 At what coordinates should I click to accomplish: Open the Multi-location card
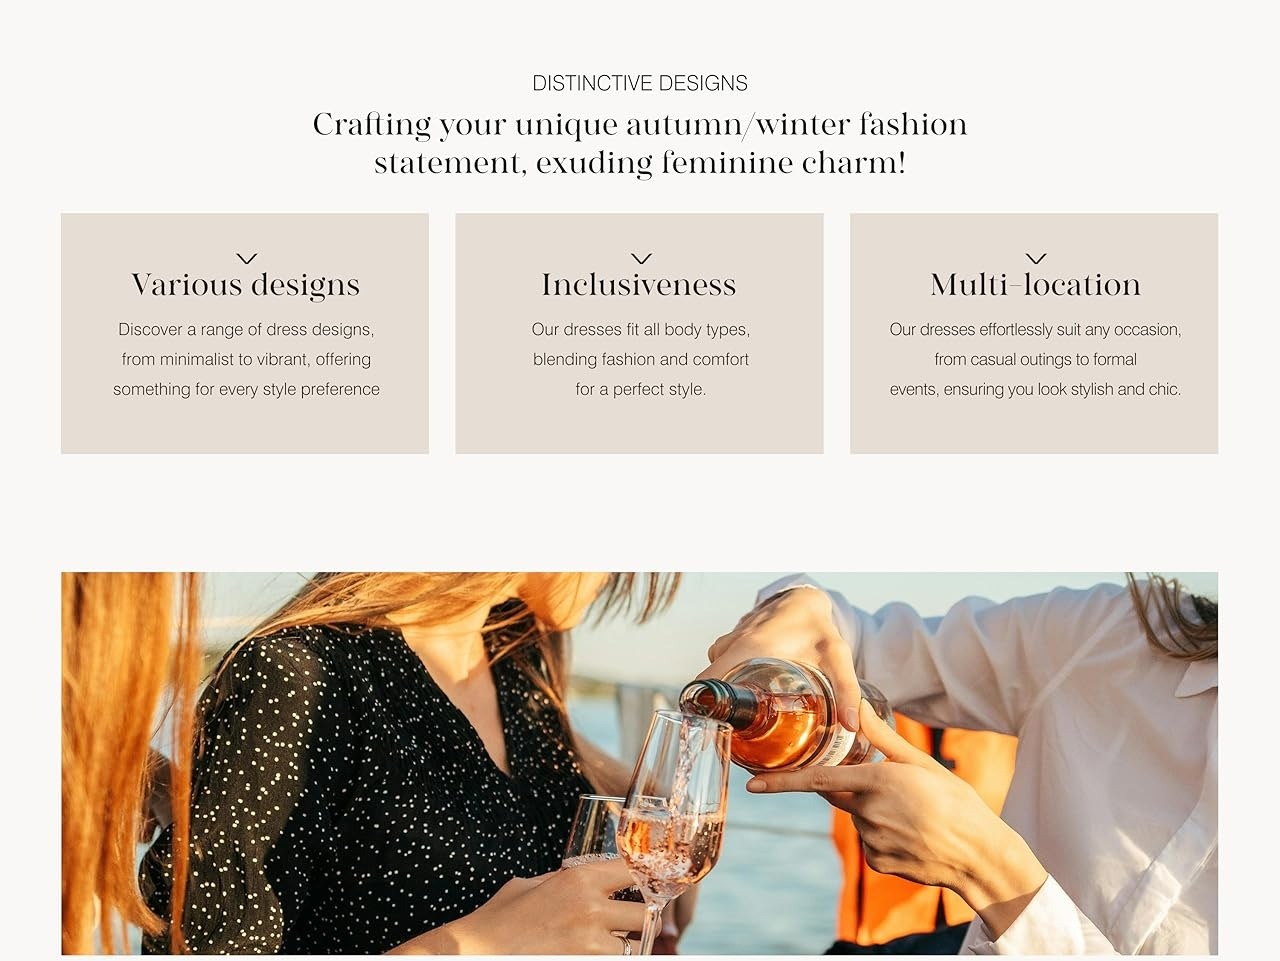[x=1034, y=333]
